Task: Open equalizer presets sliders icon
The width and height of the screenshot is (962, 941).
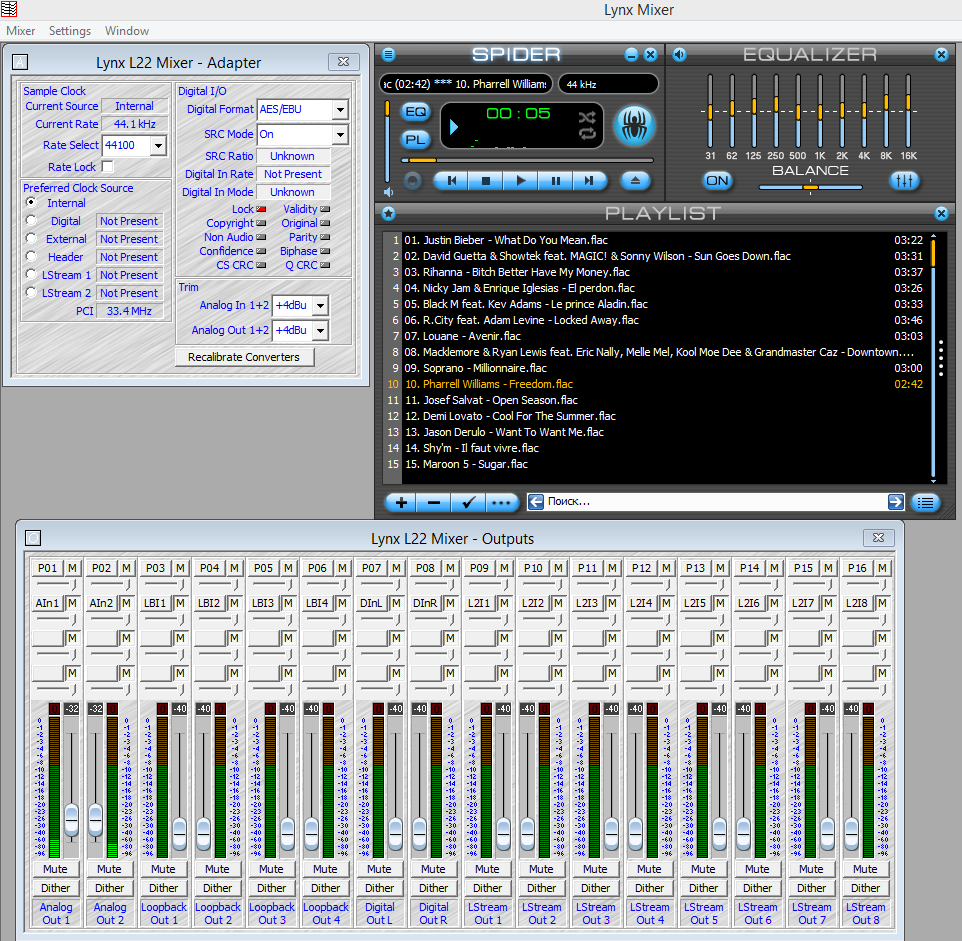Action: click(904, 181)
